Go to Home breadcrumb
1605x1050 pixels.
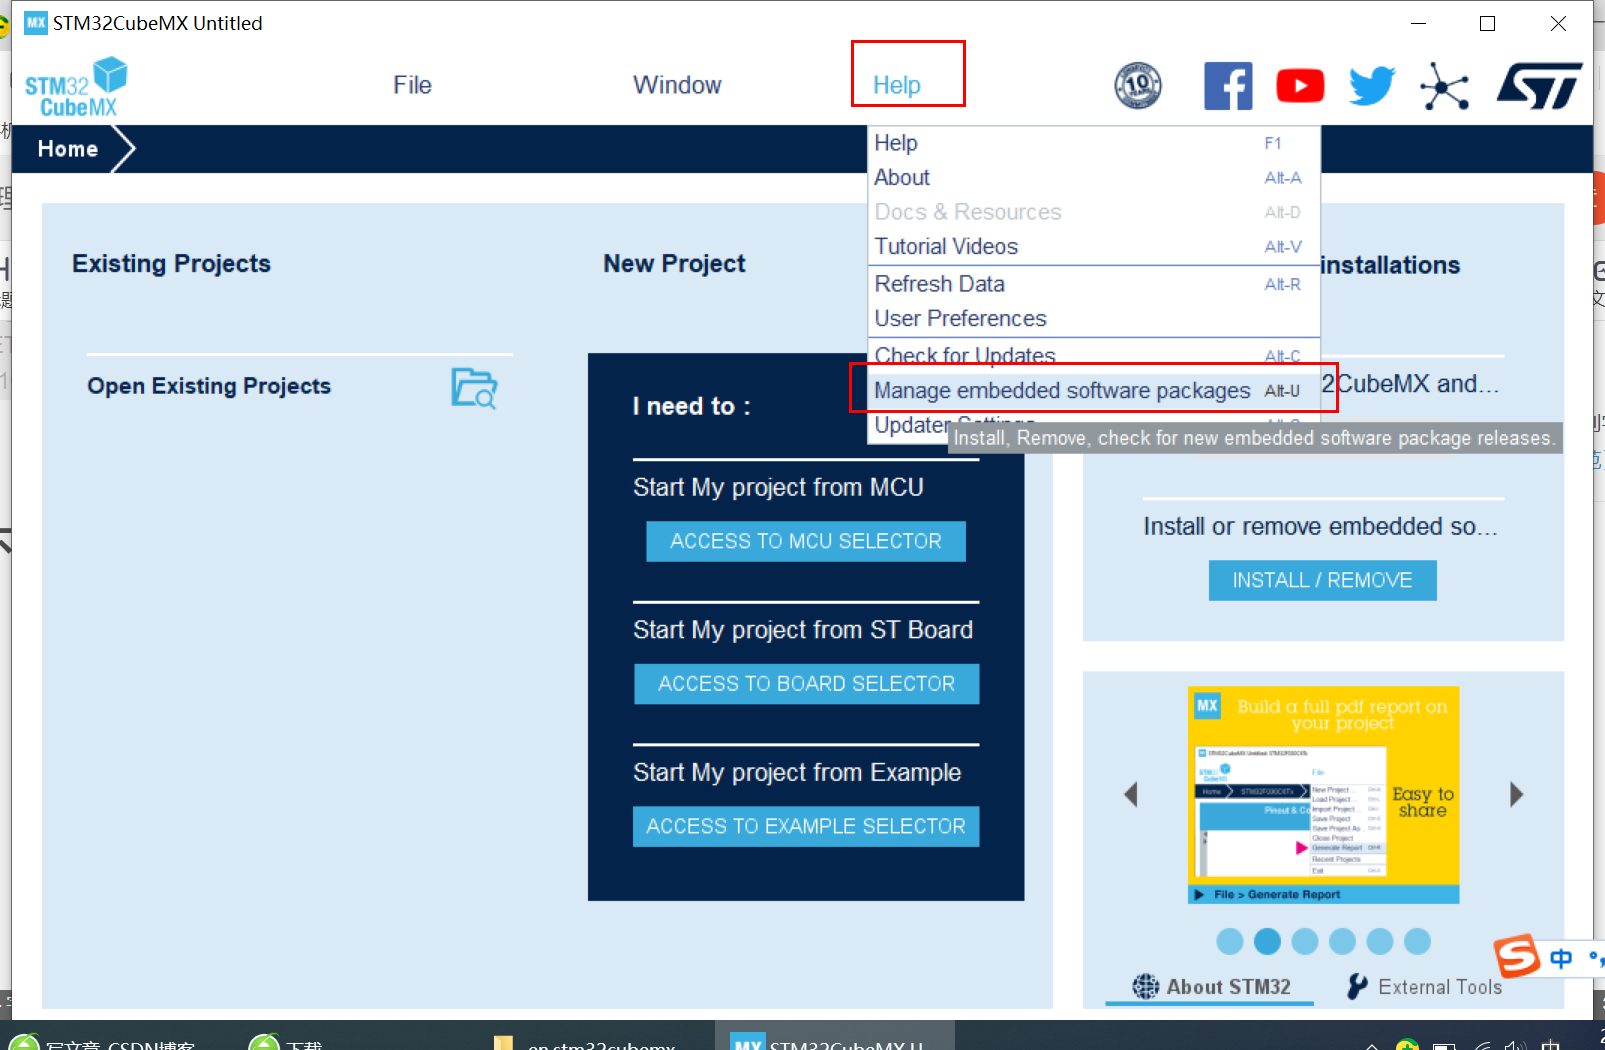pyautogui.click(x=68, y=149)
